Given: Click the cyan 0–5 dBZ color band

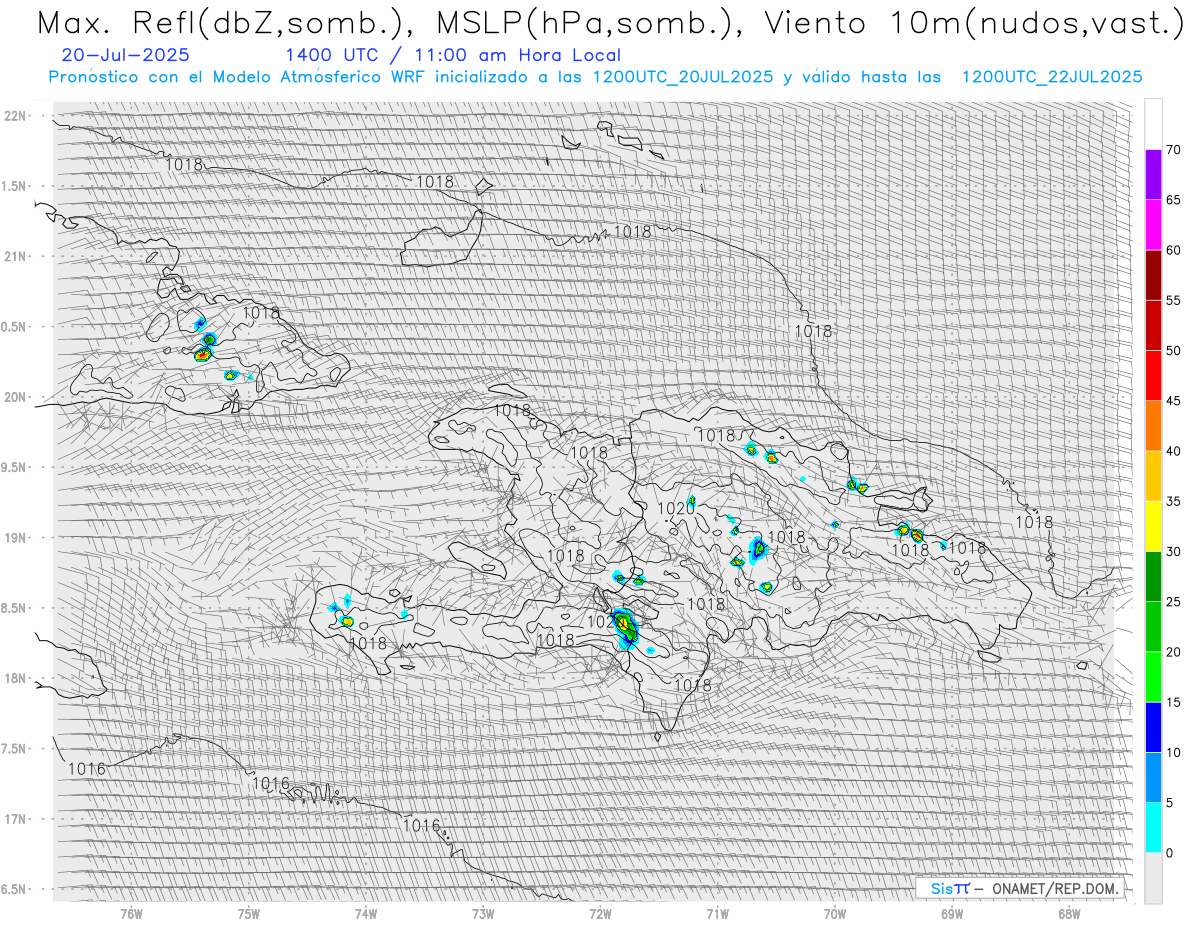Looking at the screenshot, I should [1153, 827].
